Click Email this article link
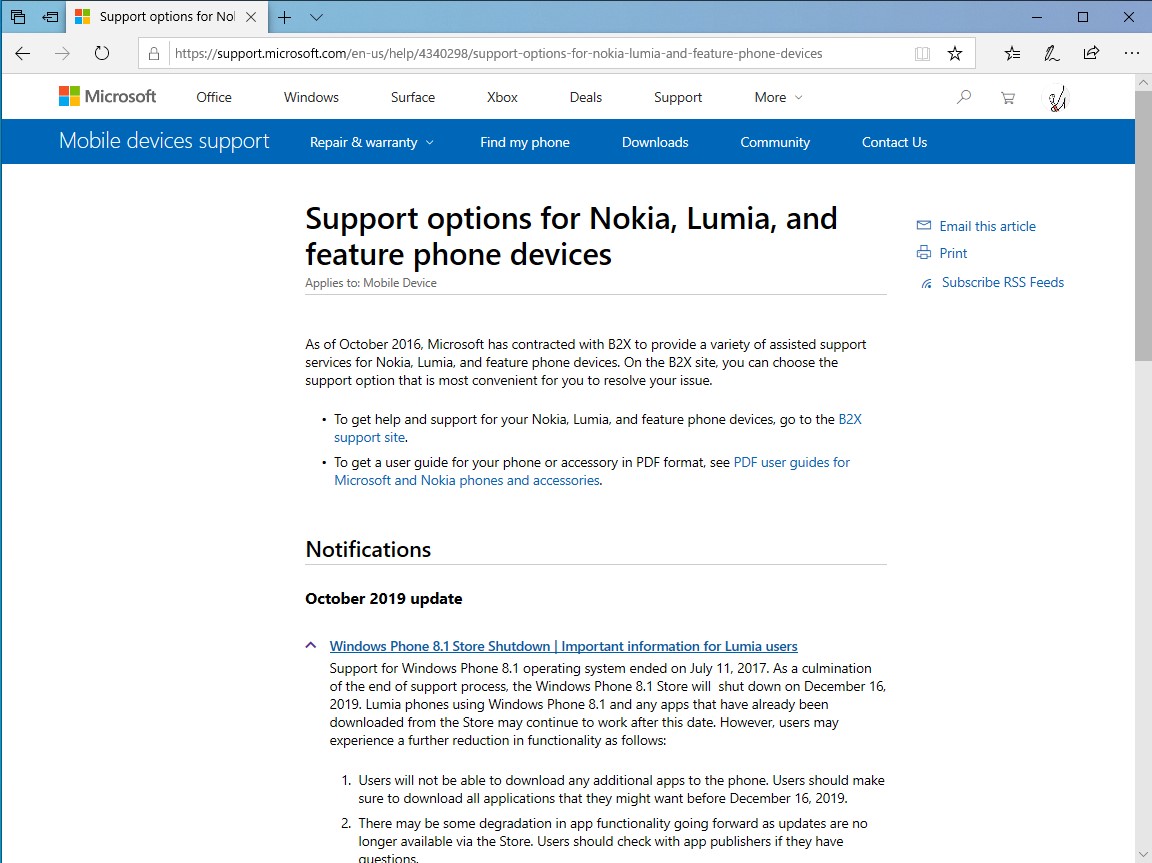This screenshot has width=1152, height=863. (987, 226)
